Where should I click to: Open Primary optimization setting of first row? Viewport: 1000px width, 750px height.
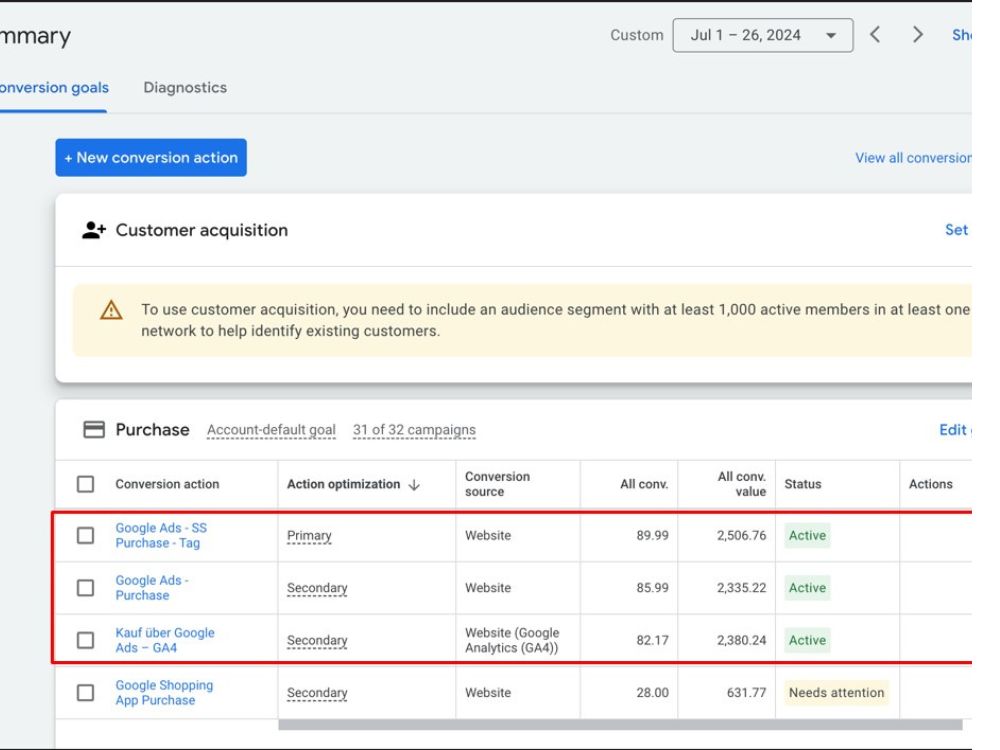[x=309, y=536]
